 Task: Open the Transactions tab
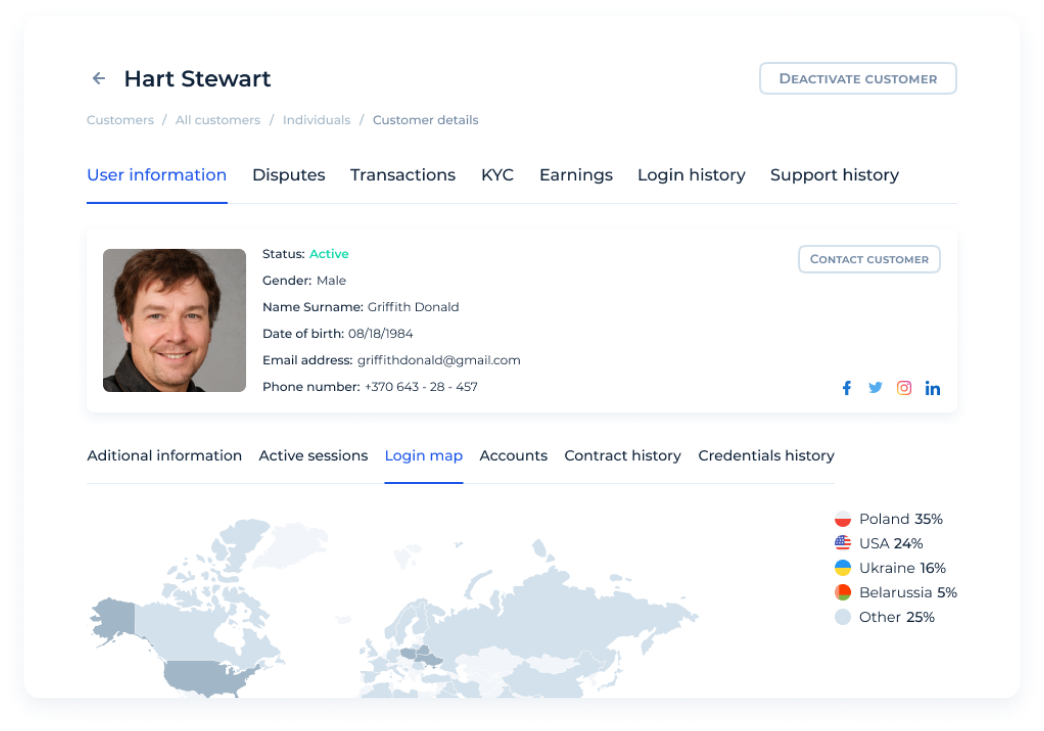tap(402, 175)
